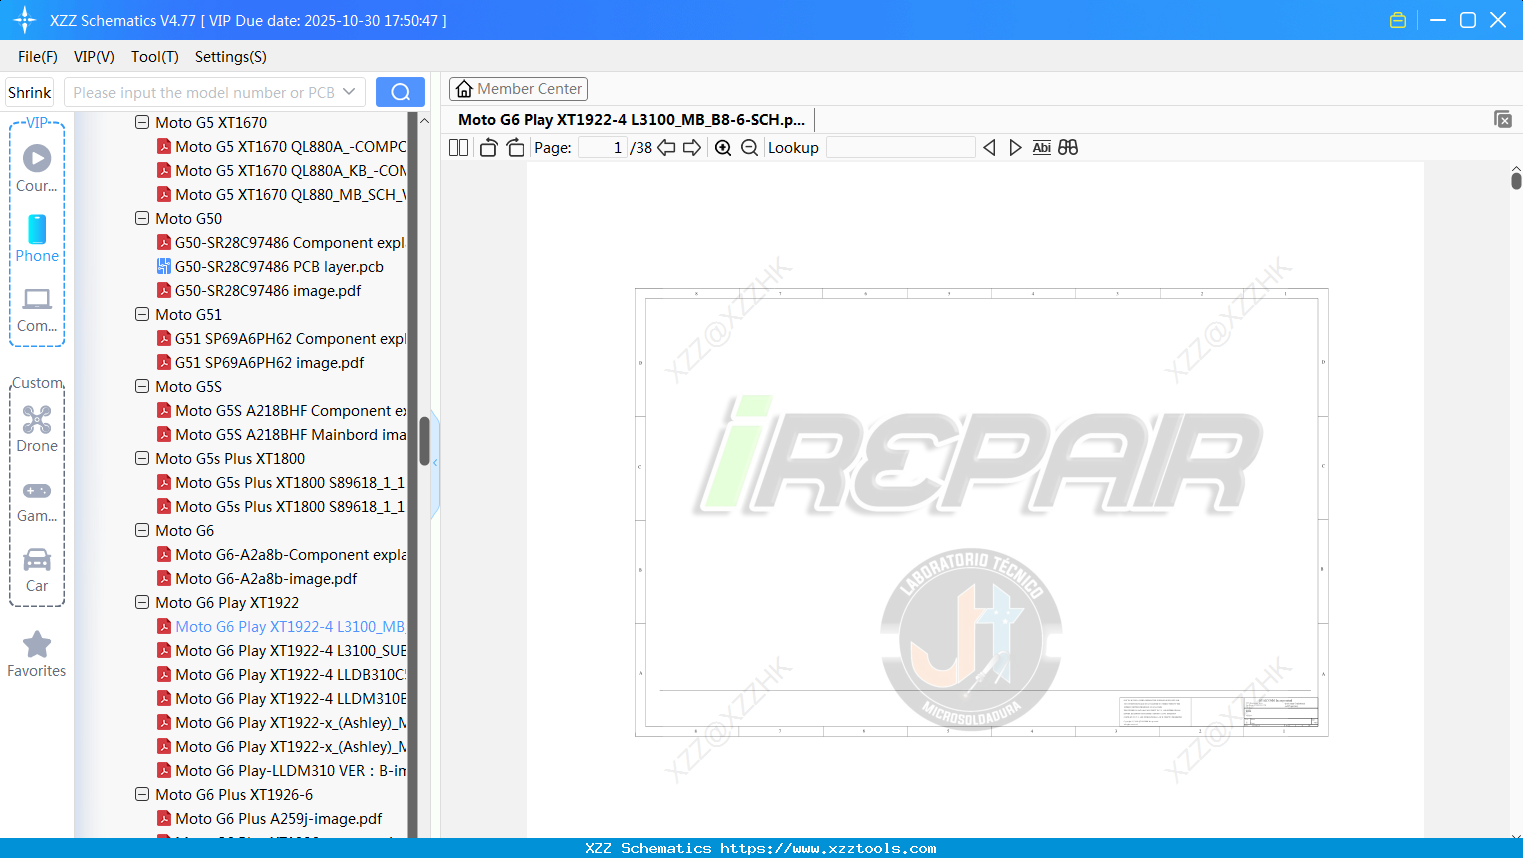Go to next page arrow
This screenshot has width=1523, height=858.
pyautogui.click(x=692, y=148)
